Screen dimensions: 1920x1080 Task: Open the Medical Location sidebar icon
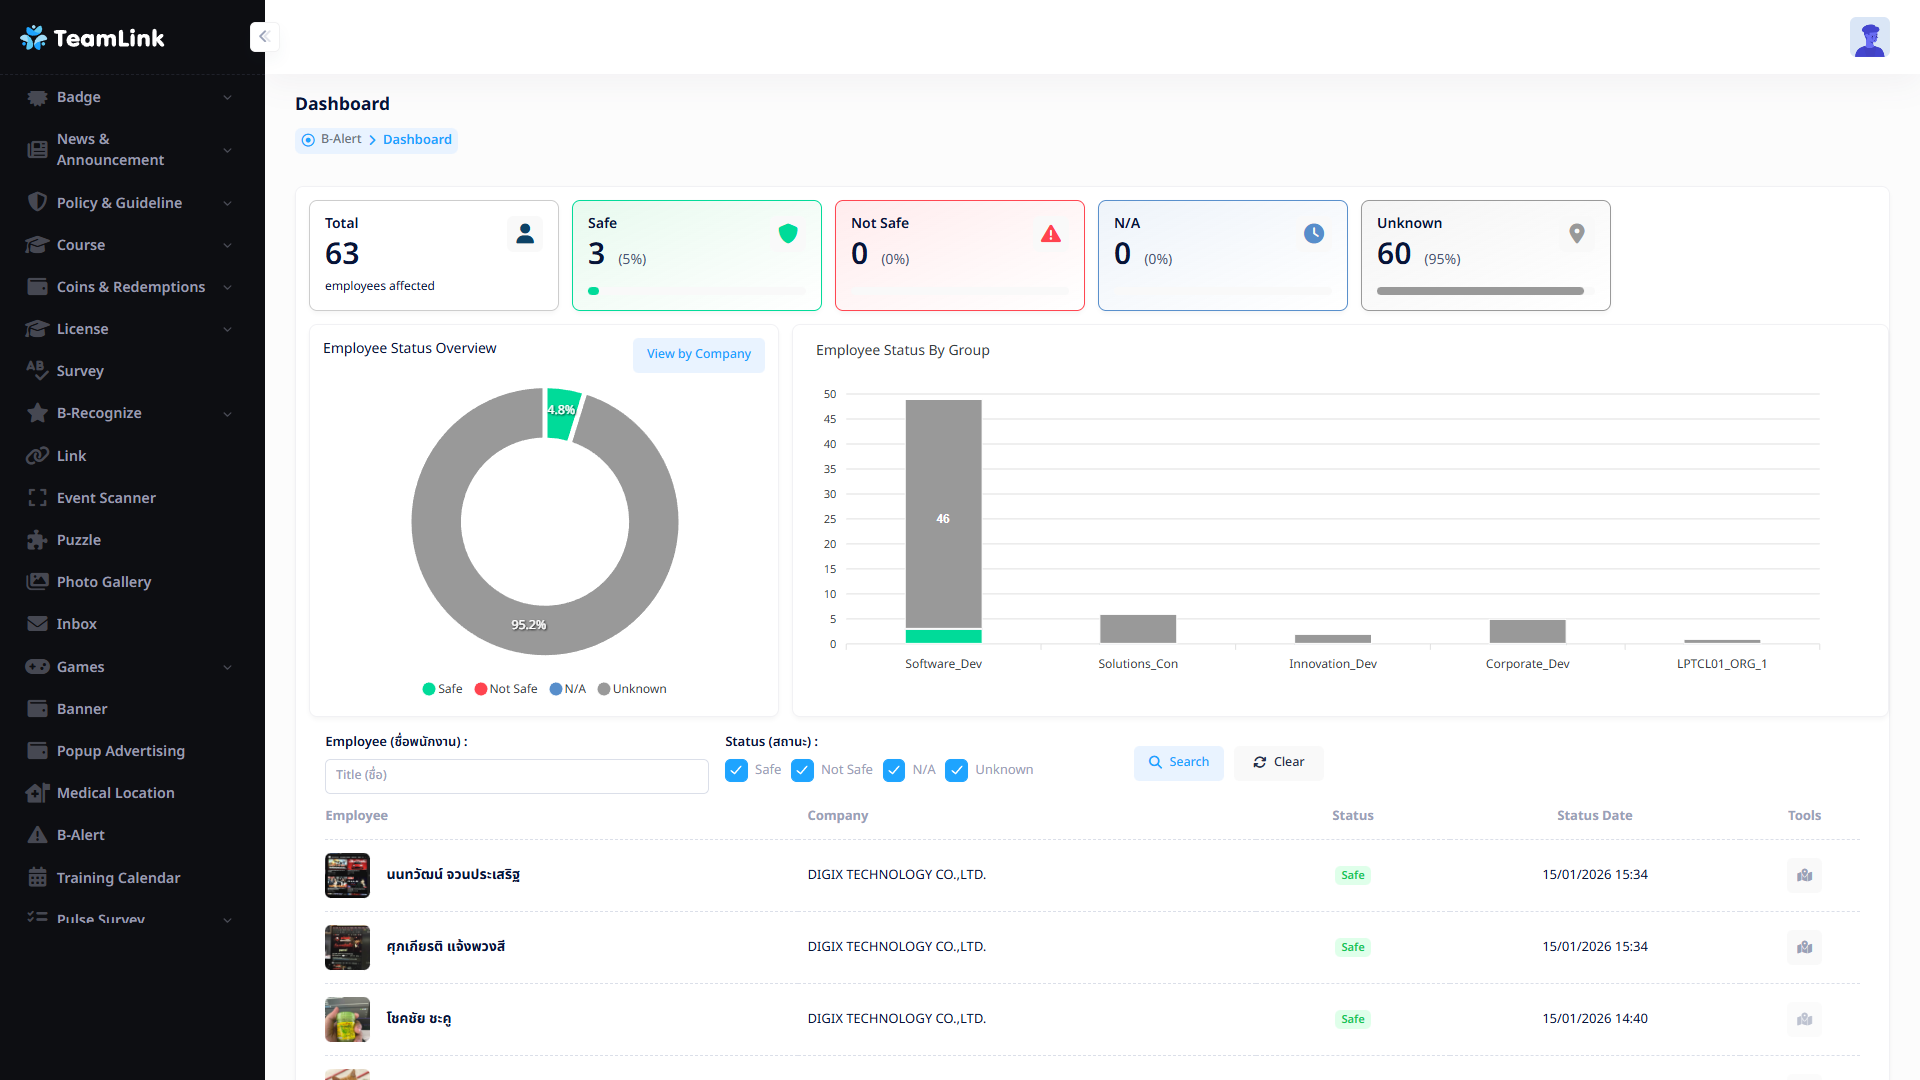(x=37, y=793)
